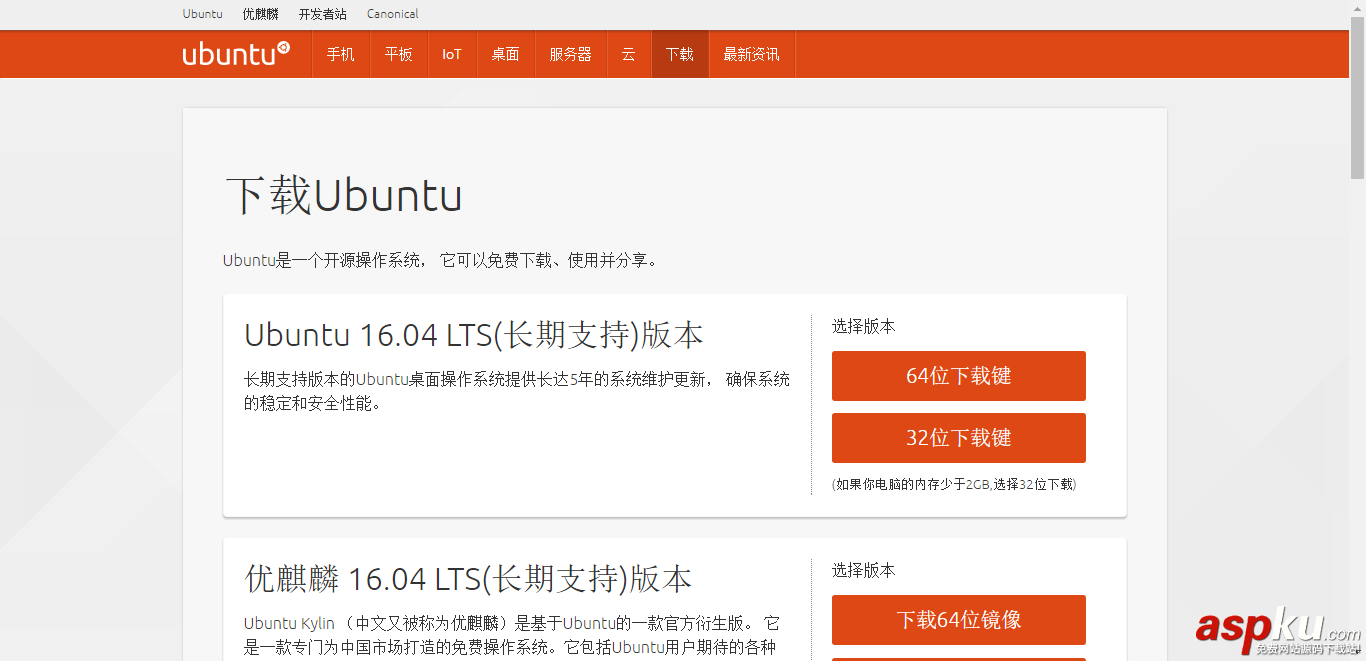This screenshot has height=661, width=1366.
Task: Select the 下载 navigation tab
Action: pyautogui.click(x=680, y=54)
